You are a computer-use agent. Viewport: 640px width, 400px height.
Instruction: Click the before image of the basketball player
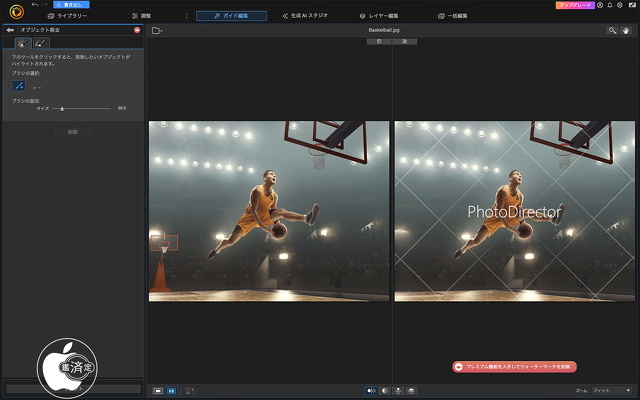point(269,211)
